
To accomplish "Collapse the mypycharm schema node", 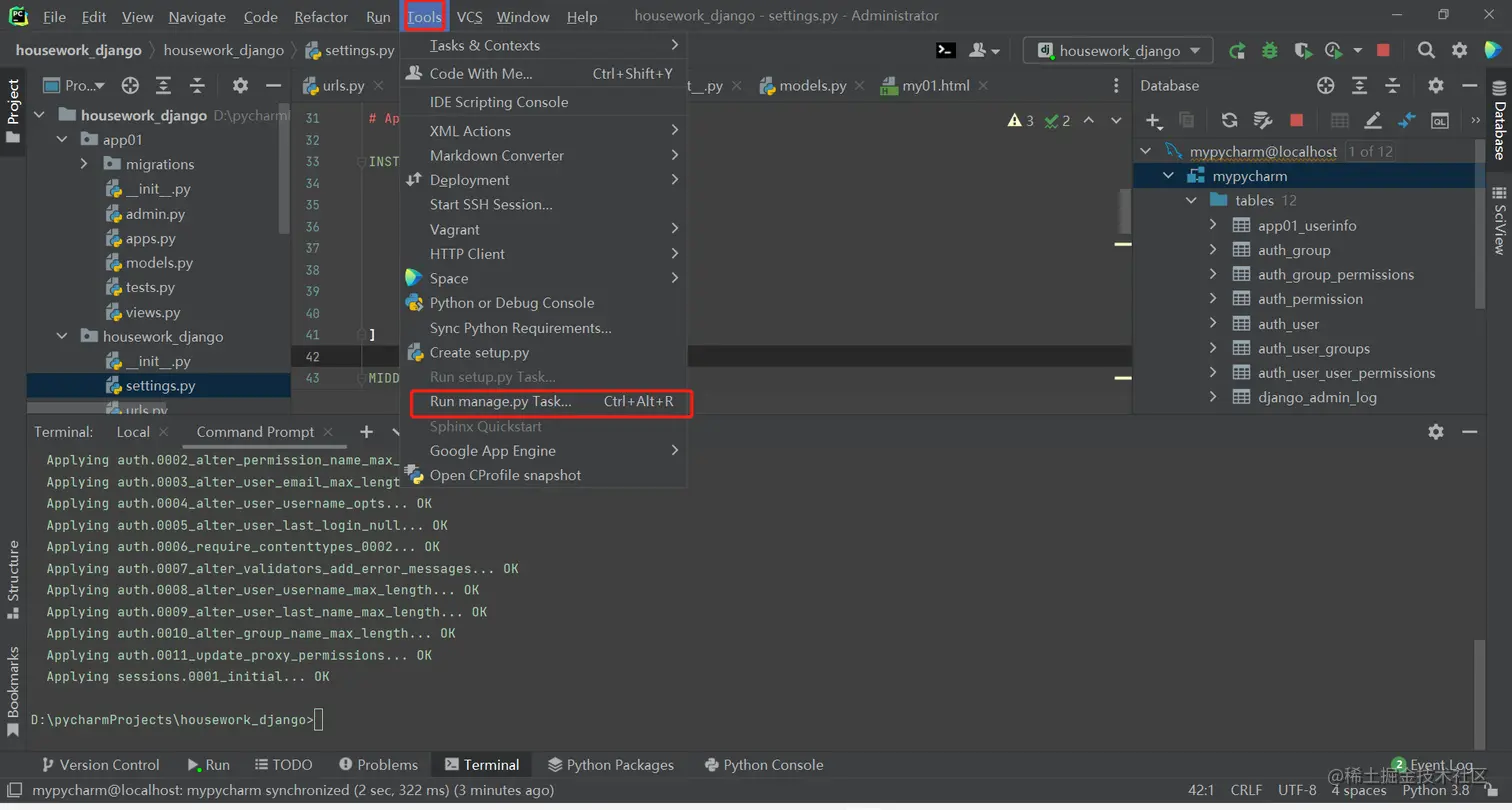I will pyautogui.click(x=1167, y=176).
